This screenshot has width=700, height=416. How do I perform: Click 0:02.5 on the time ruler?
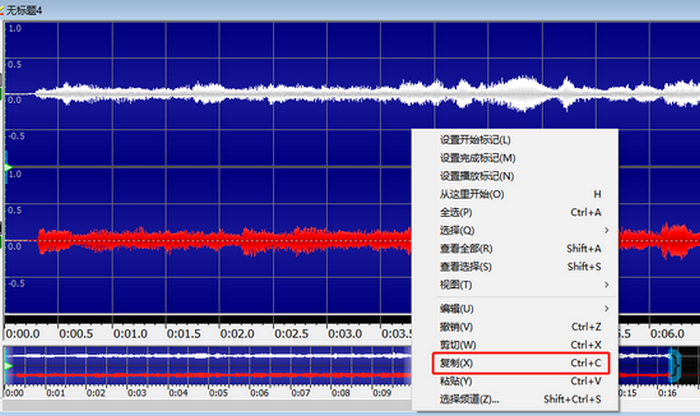[x=291, y=334]
